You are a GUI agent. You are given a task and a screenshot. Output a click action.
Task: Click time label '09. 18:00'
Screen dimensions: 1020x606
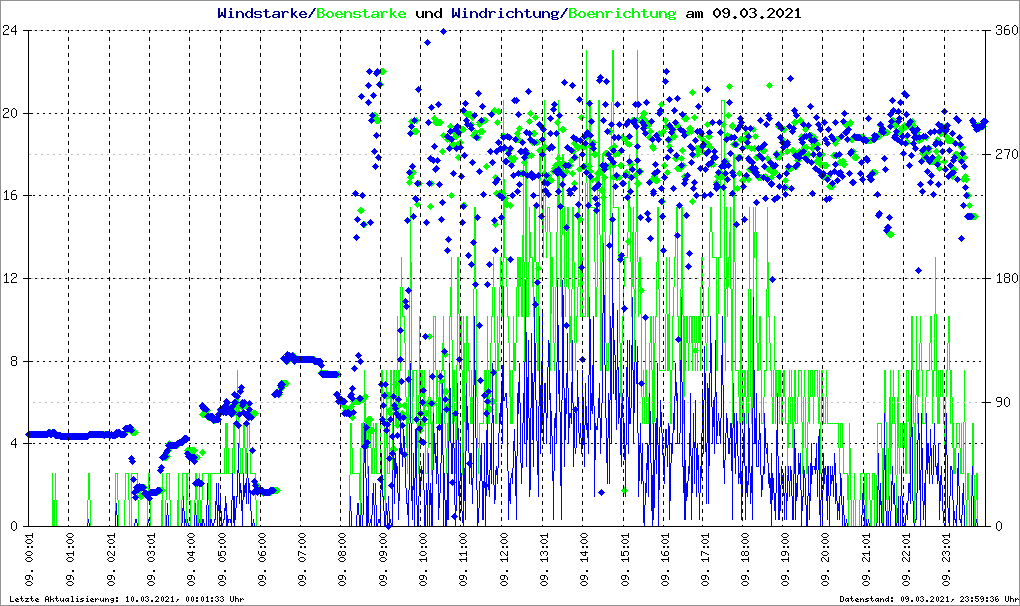pyautogui.click(x=744, y=559)
